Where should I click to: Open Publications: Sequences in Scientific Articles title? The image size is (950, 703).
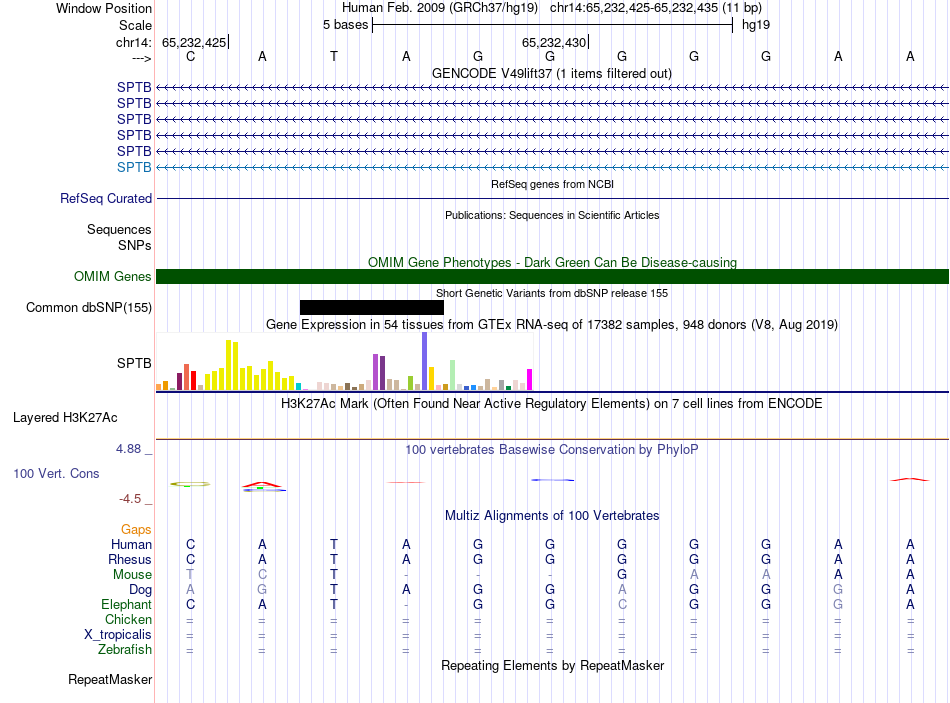(x=552, y=215)
